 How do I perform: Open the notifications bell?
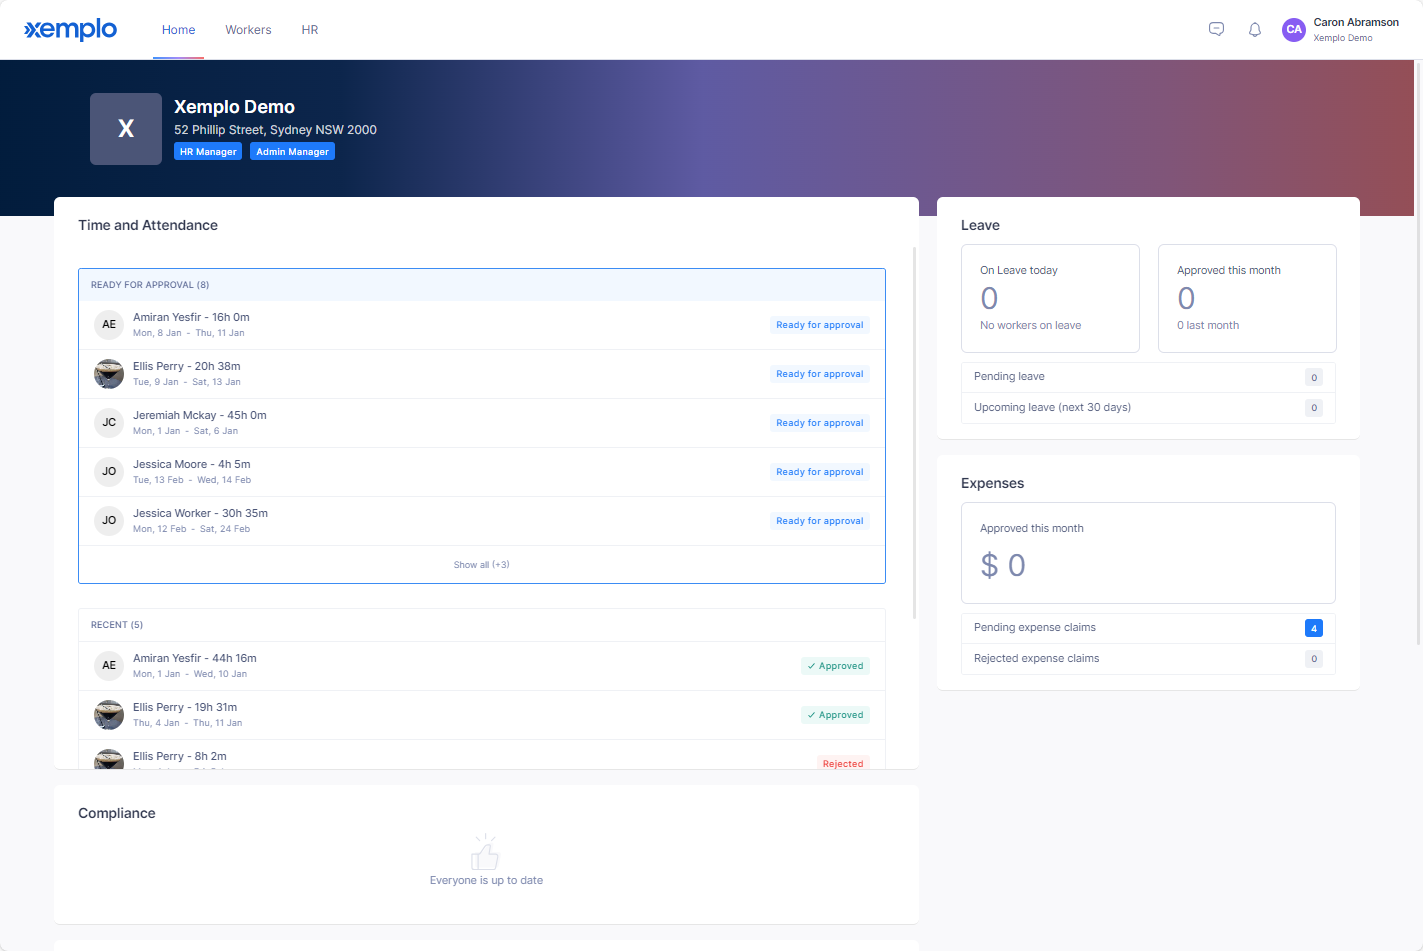(x=1255, y=30)
